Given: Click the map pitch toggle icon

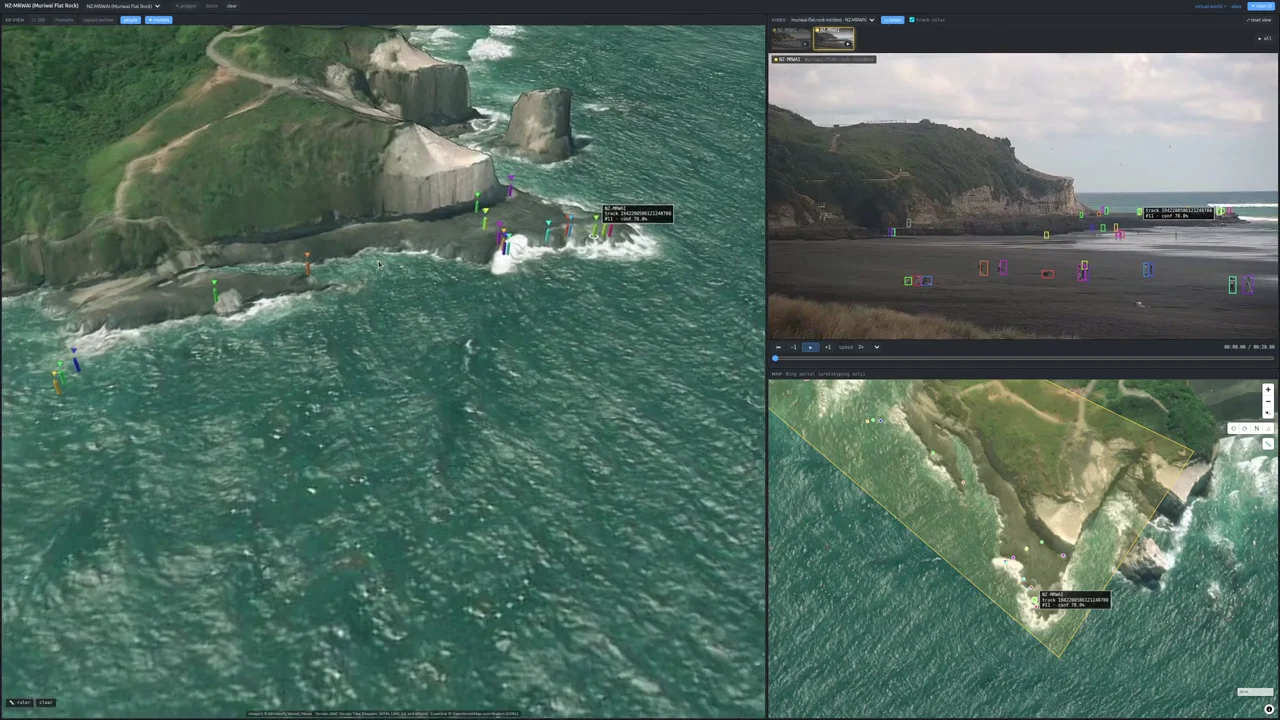Looking at the screenshot, I should [1268, 428].
